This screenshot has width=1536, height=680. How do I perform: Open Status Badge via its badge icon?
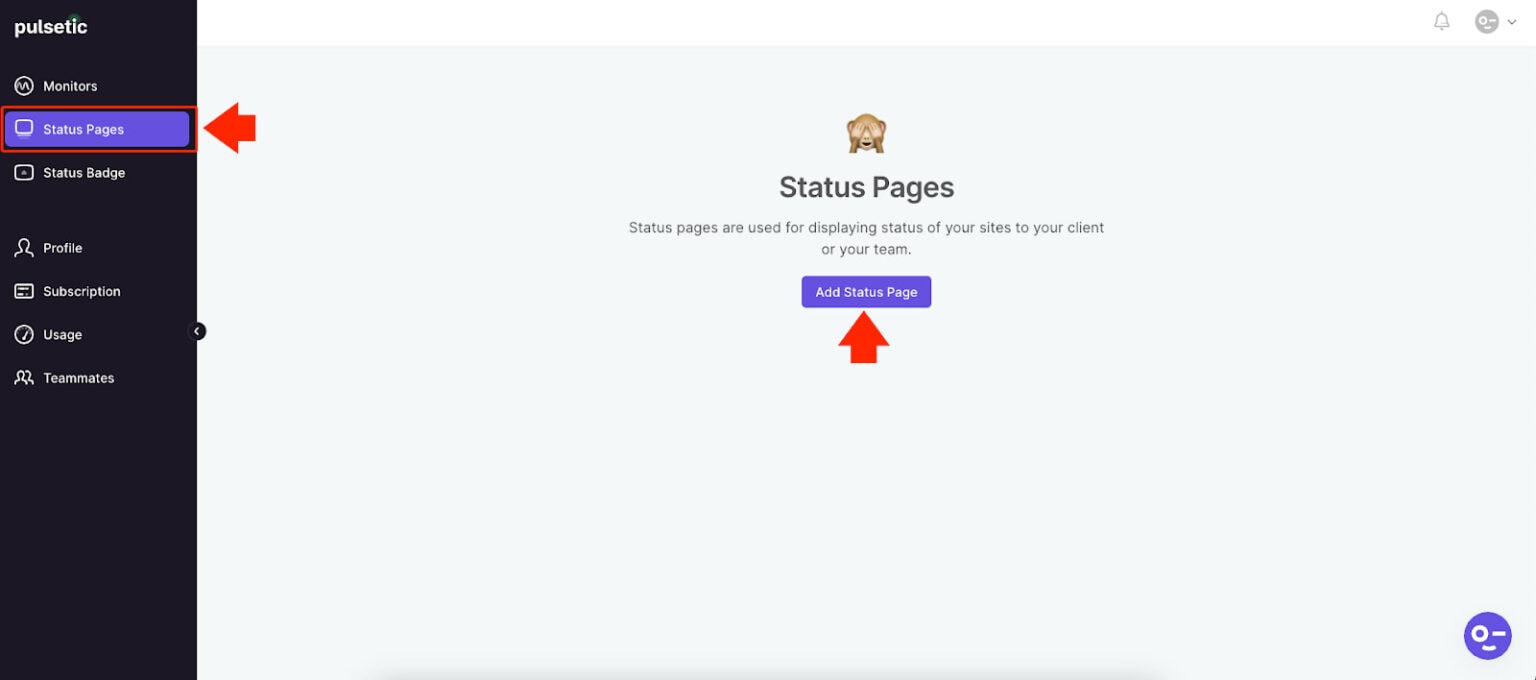[x=23, y=172]
